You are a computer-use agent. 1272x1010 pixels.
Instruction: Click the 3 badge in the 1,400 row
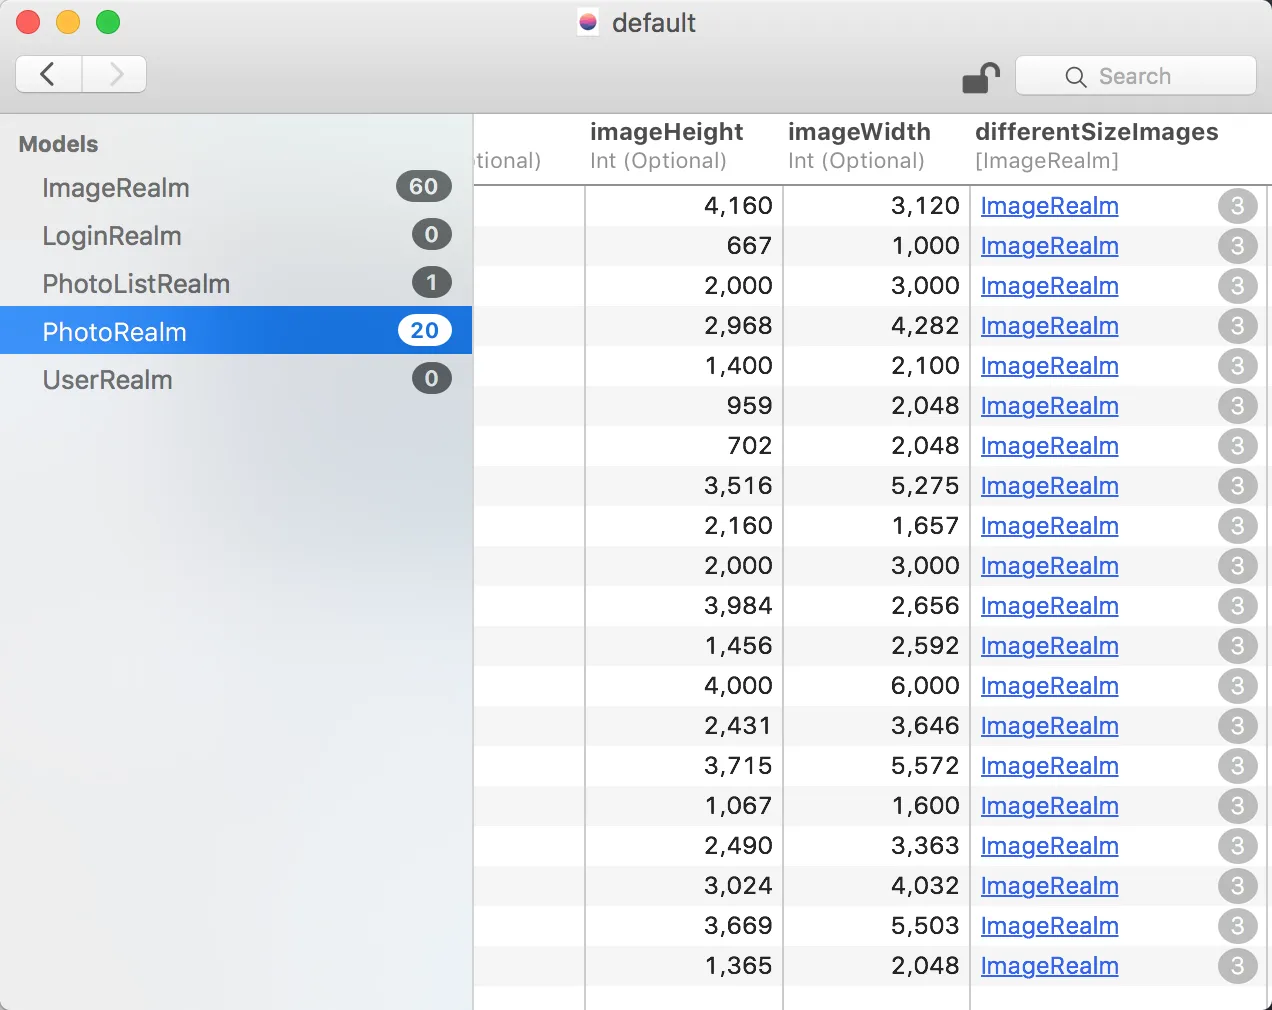click(1237, 366)
